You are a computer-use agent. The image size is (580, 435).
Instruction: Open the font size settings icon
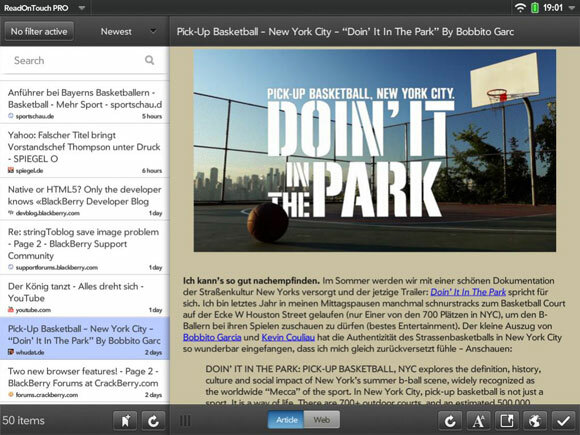(478, 421)
